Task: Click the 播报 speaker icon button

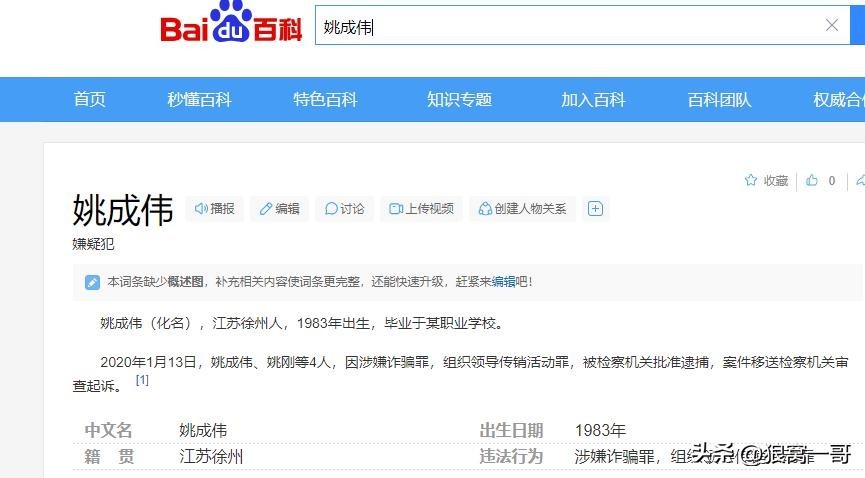Action: point(215,209)
